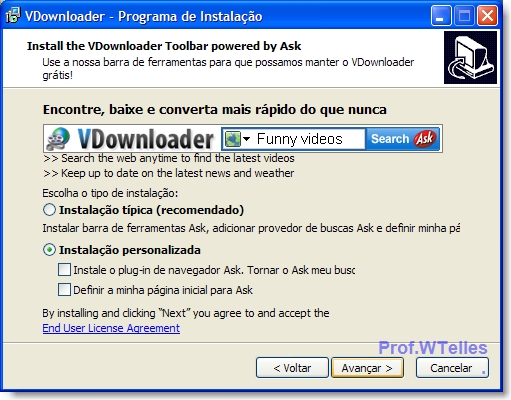Image resolution: width=511 pixels, height=400 pixels.
Task: Click the Avançar > button
Action: (367, 368)
